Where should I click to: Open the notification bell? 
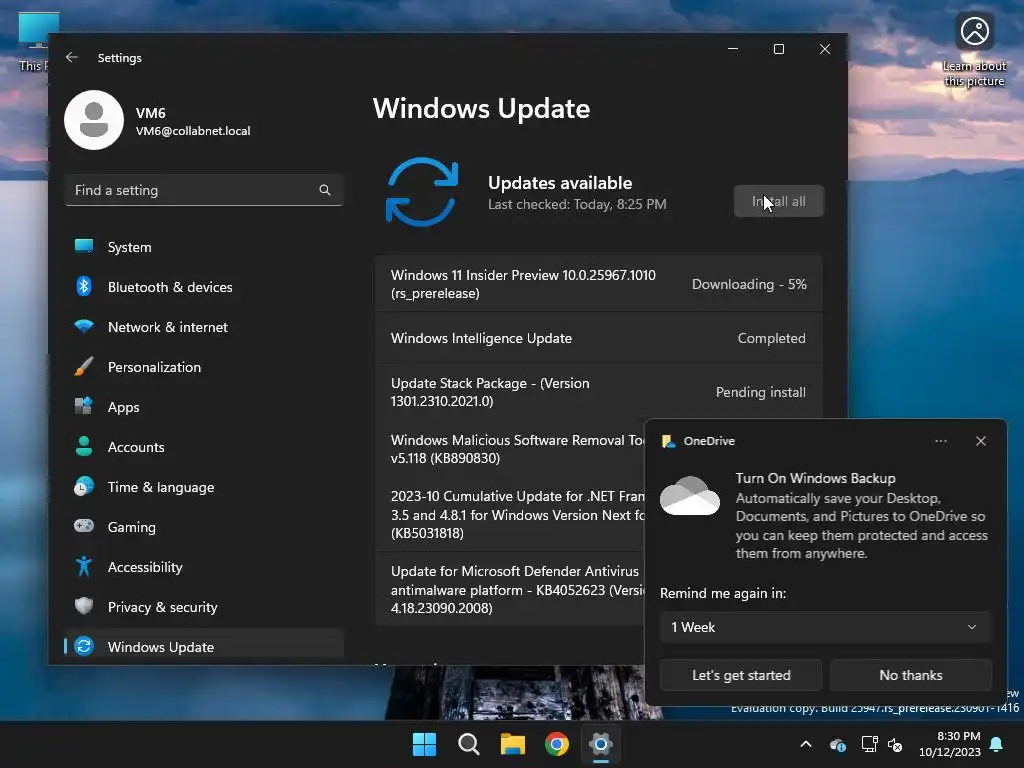pyautogui.click(x=997, y=744)
